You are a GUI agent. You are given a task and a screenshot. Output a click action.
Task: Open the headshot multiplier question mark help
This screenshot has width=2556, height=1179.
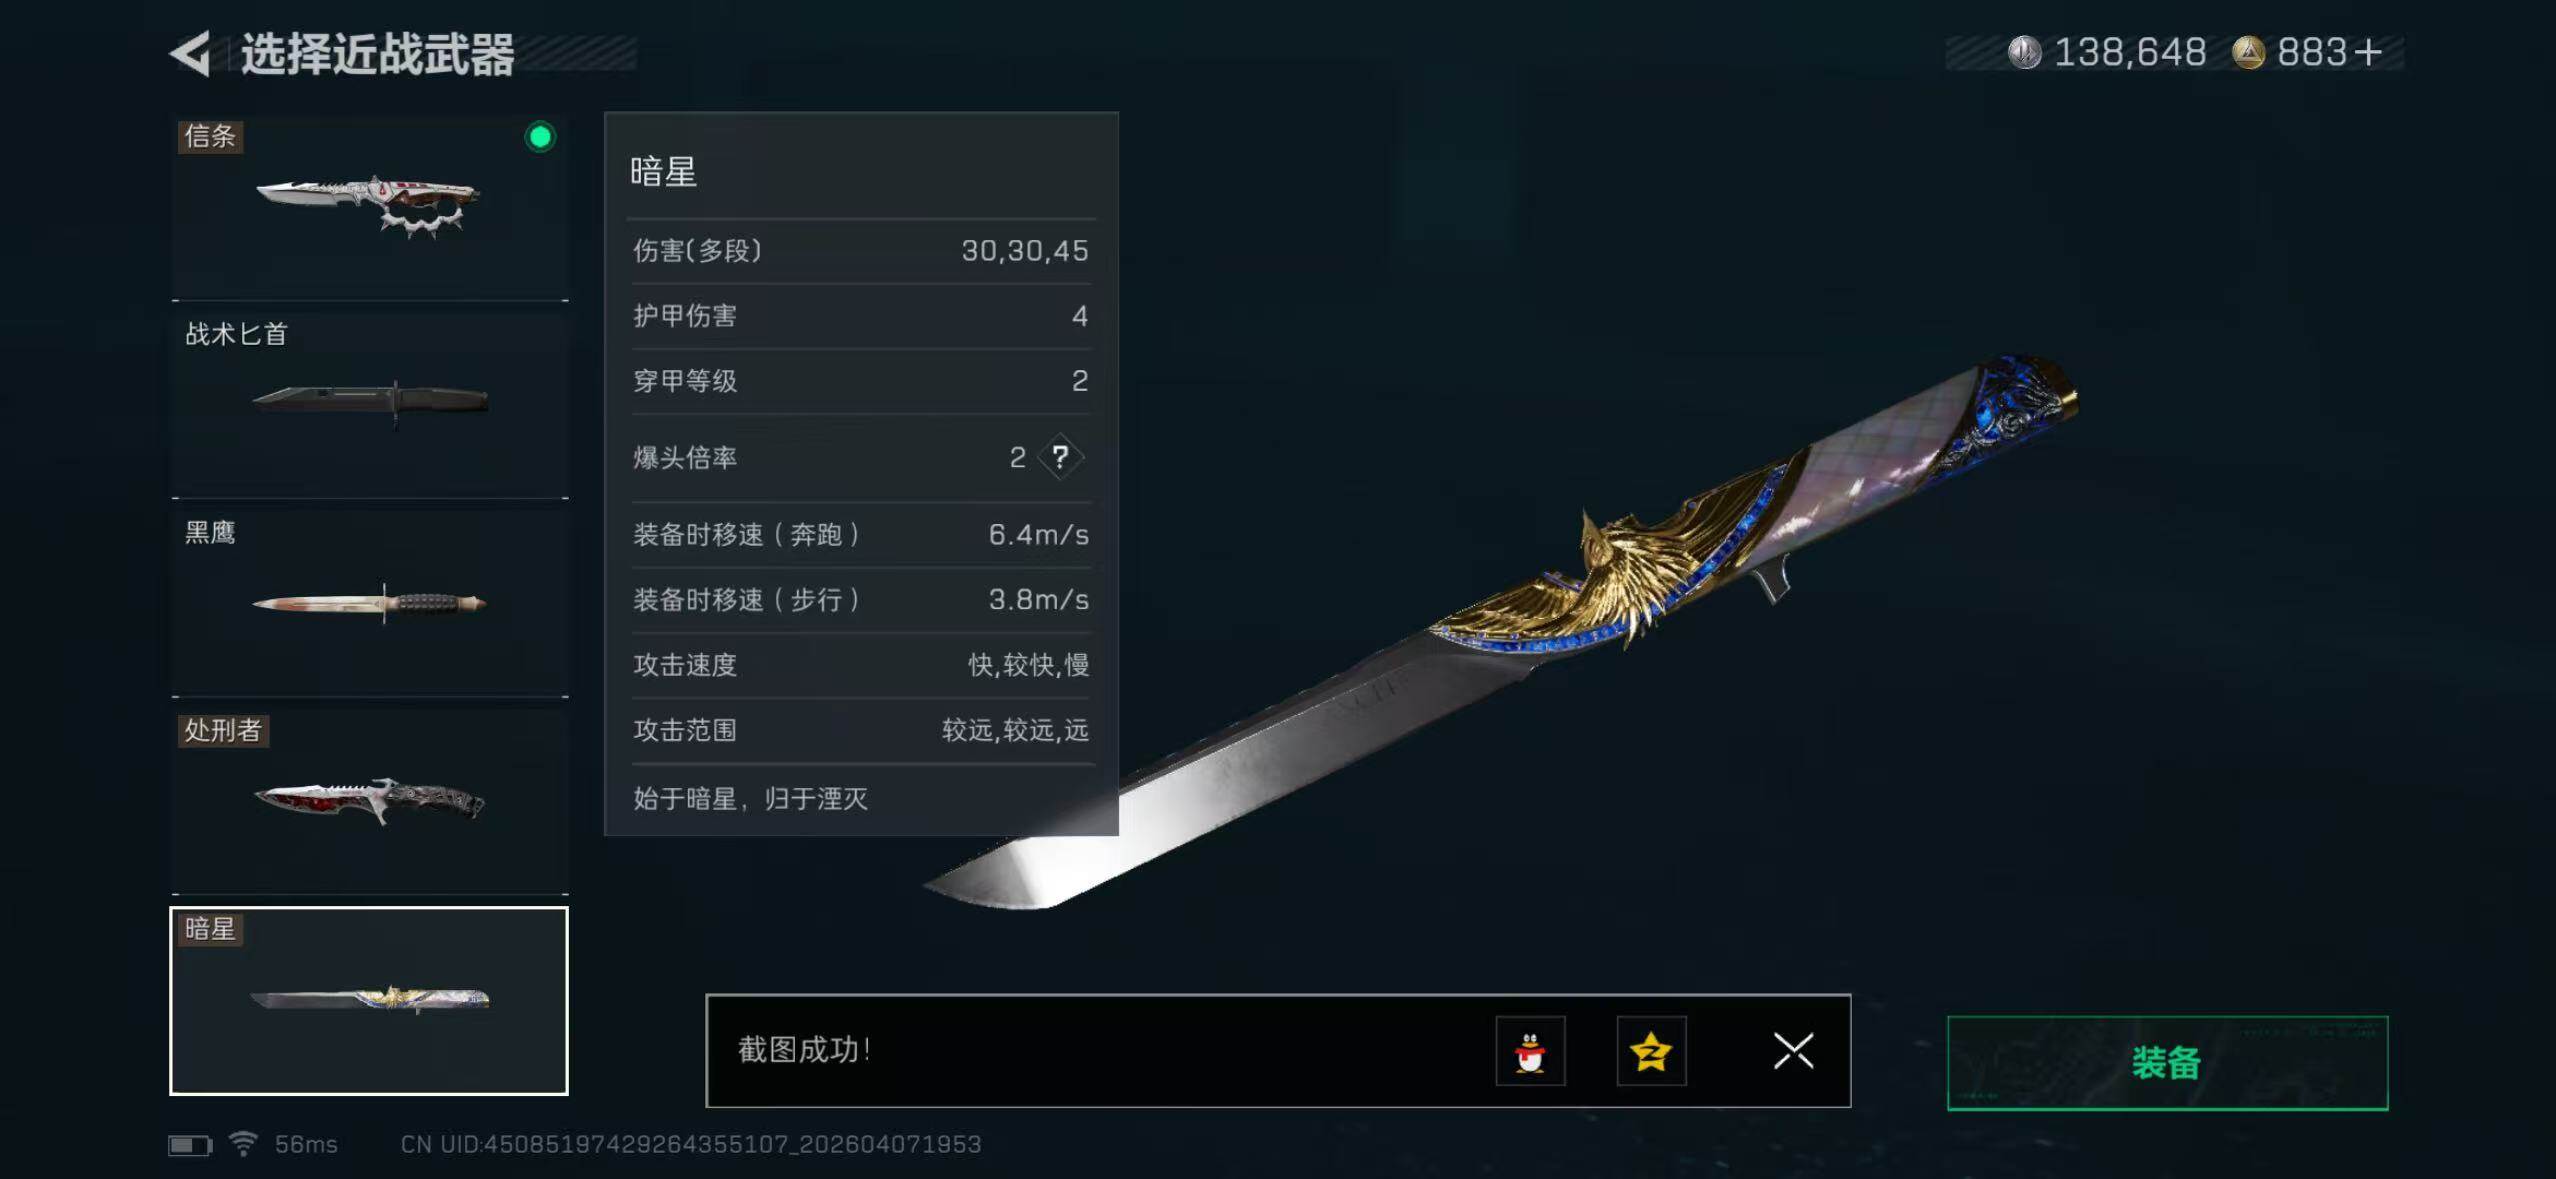tap(1061, 457)
